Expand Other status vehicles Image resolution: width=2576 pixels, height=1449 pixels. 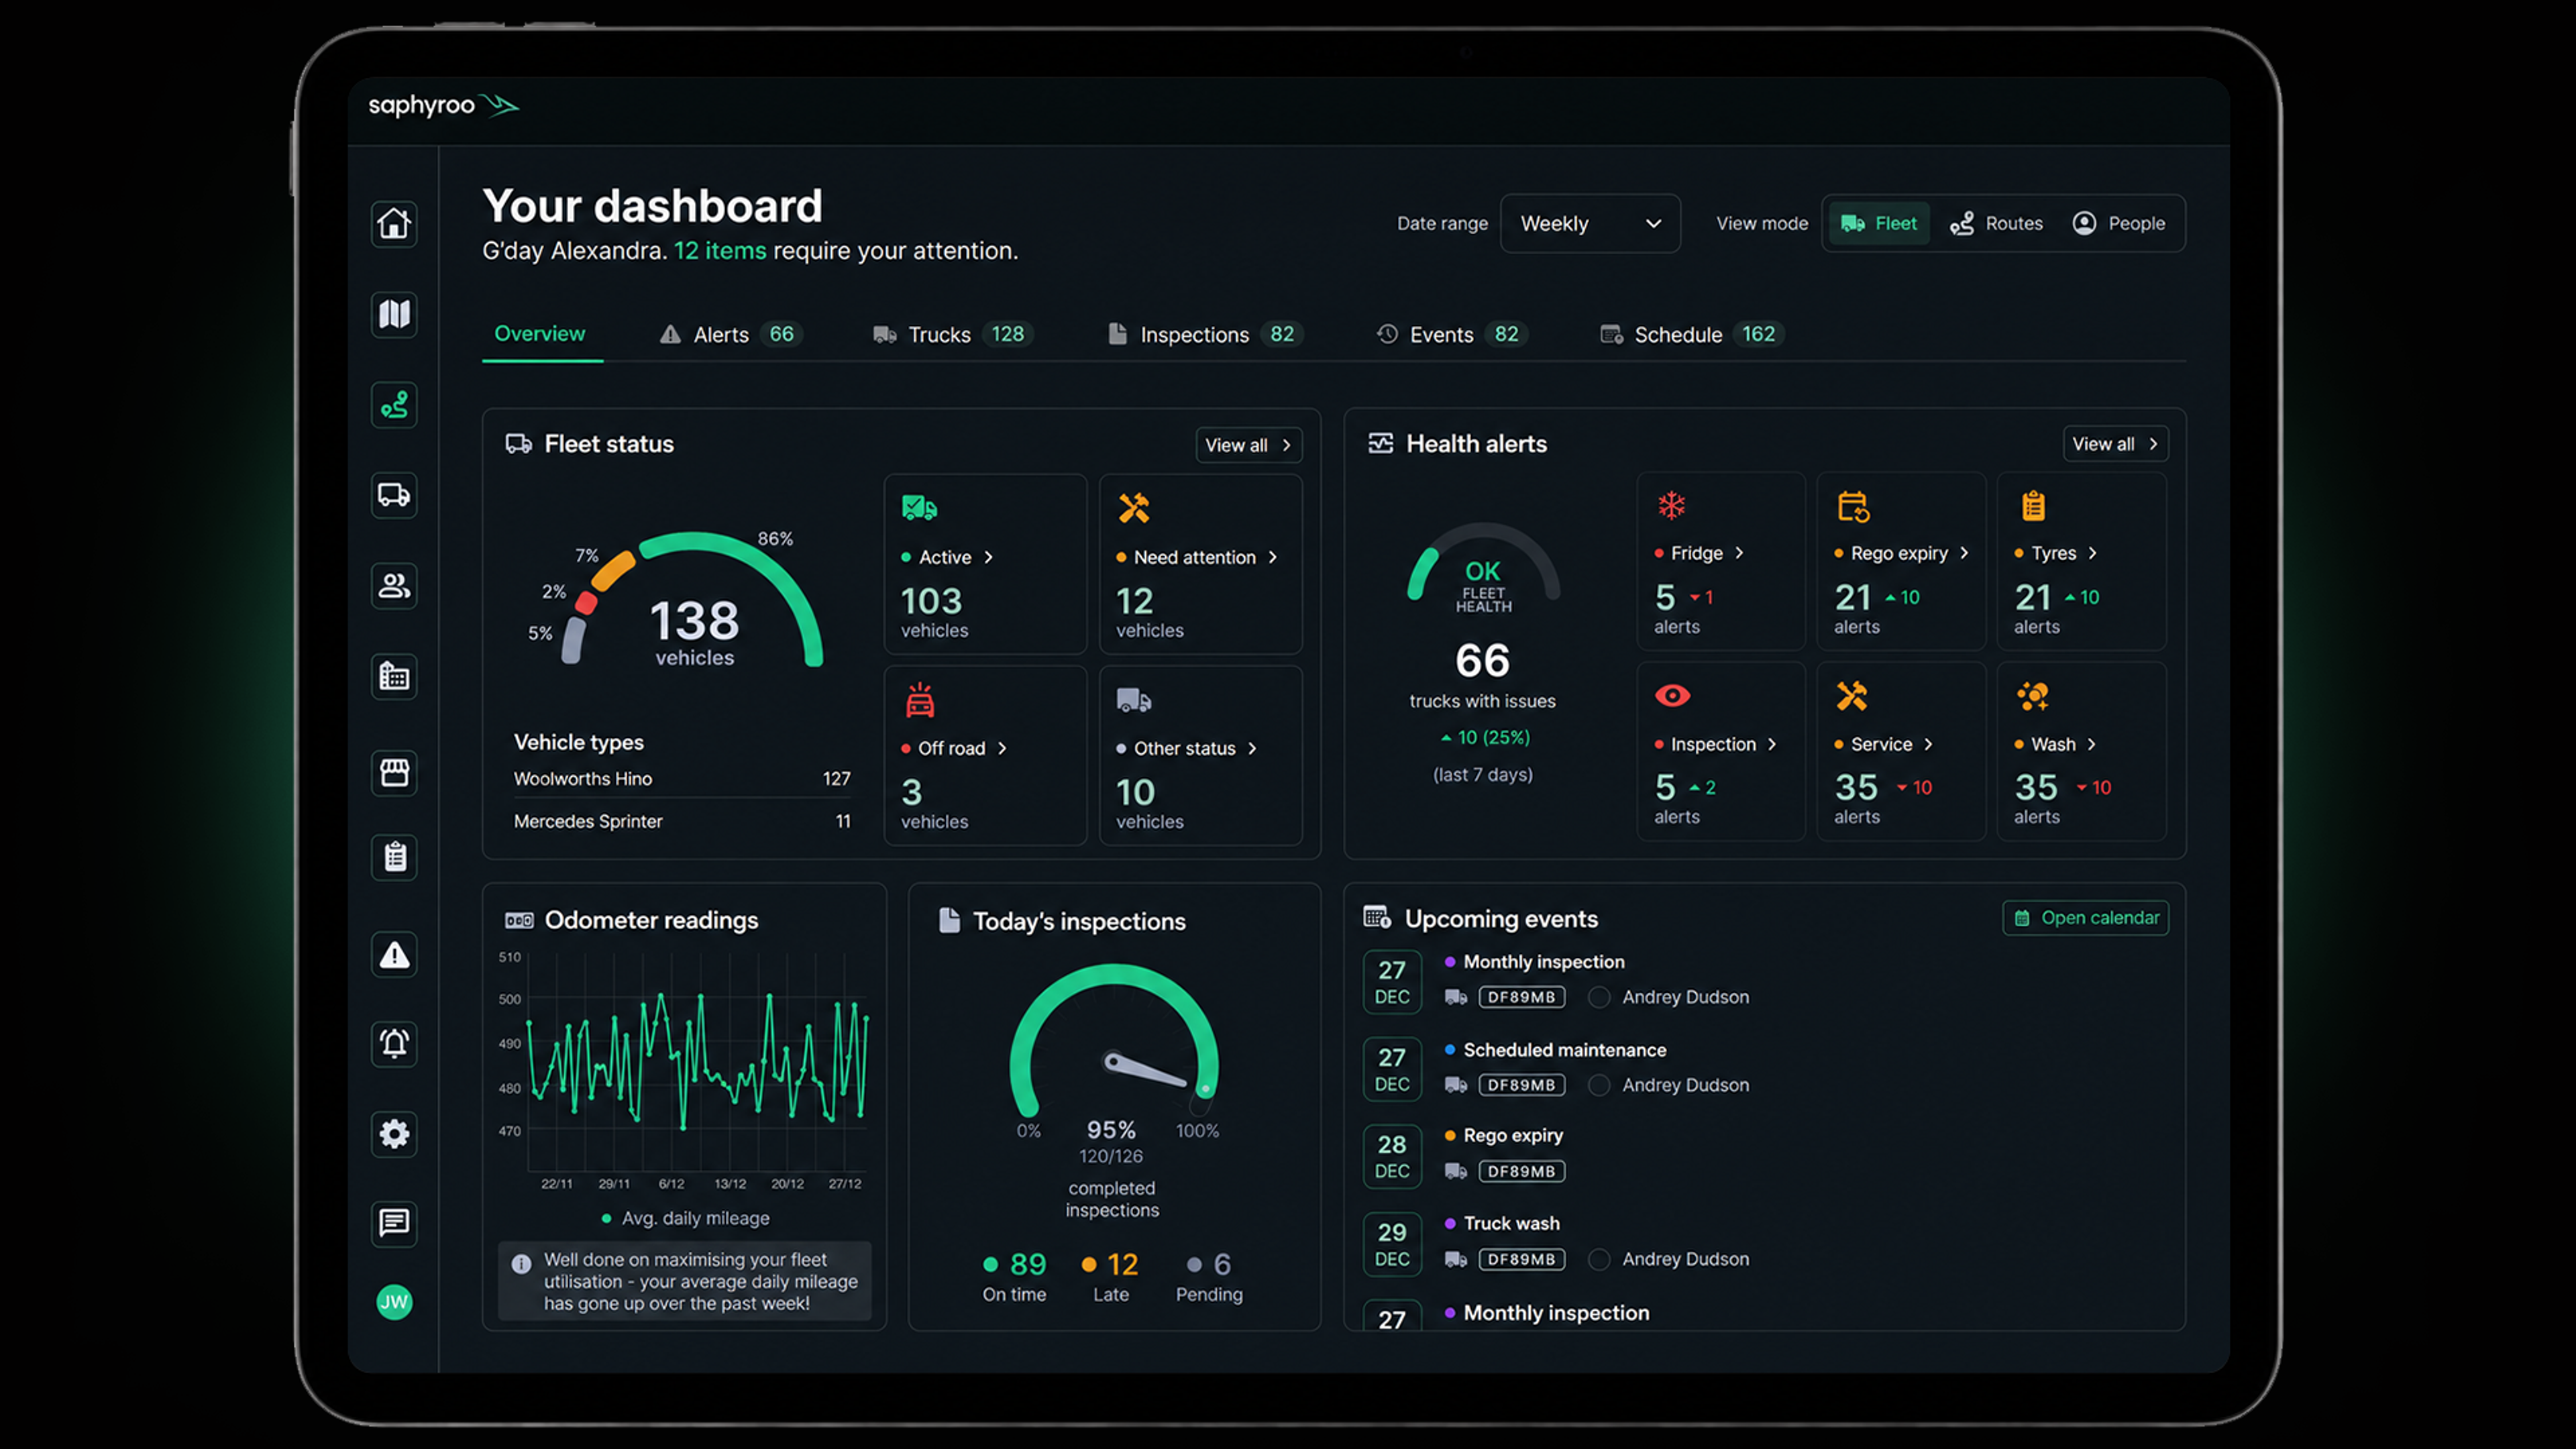(x=1252, y=749)
